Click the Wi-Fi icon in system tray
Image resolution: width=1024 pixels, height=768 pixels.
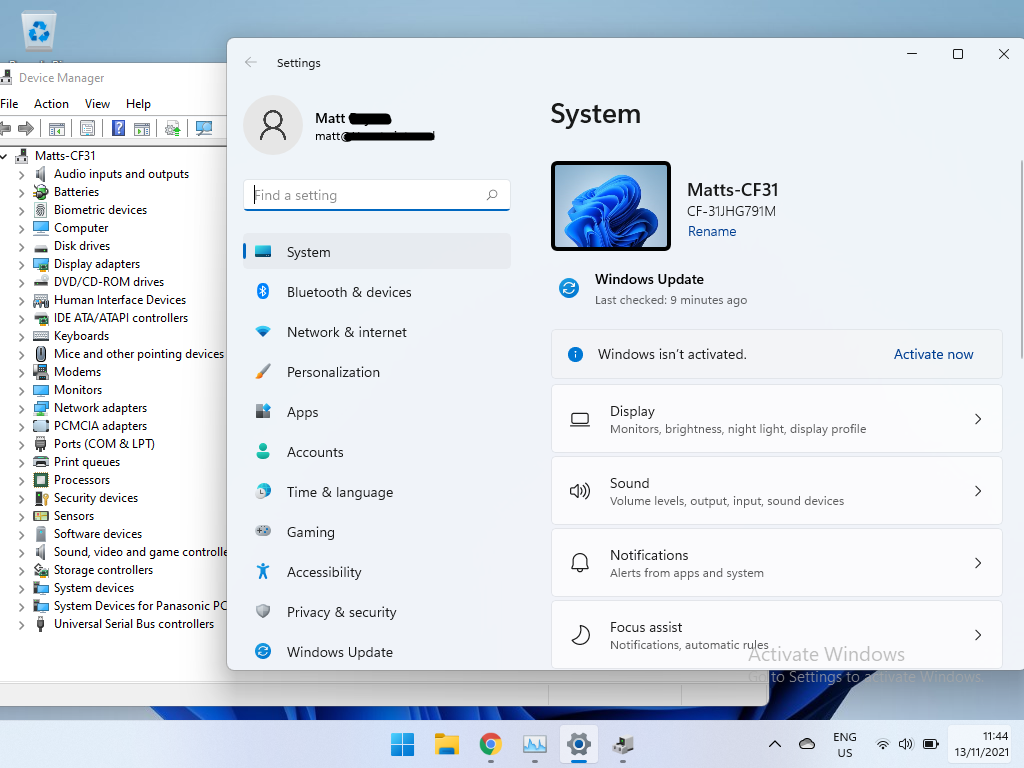(882, 744)
